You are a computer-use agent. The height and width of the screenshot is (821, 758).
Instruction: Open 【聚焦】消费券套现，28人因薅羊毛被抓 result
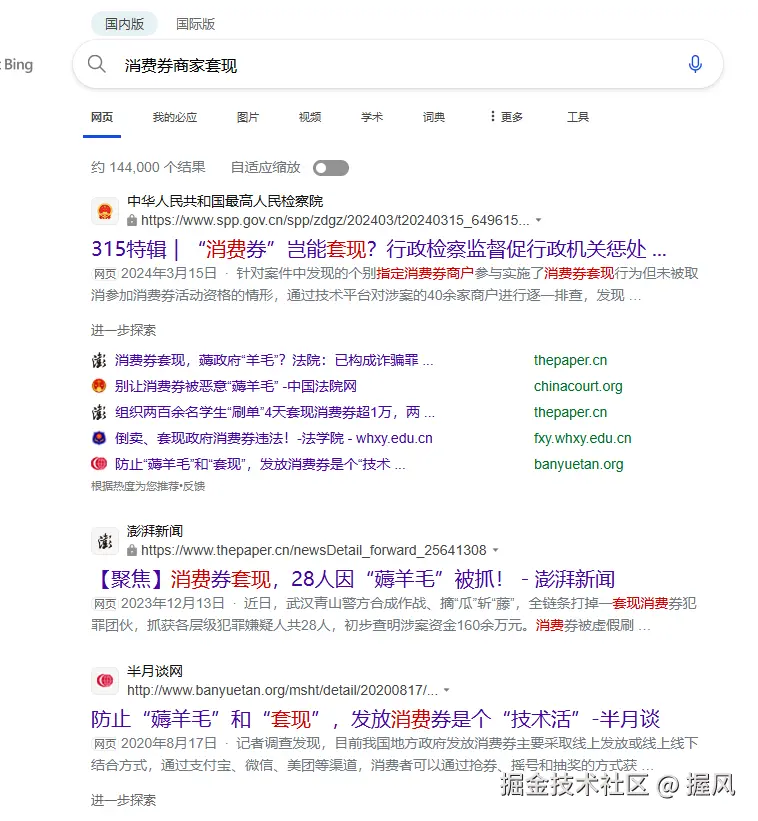[x=353, y=579]
